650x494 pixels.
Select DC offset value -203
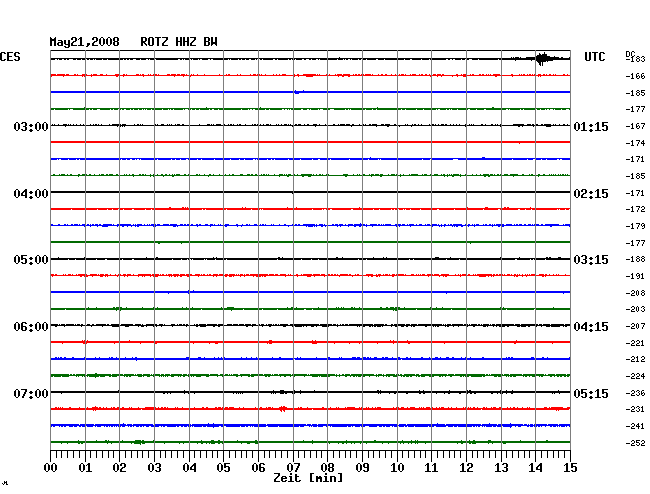coord(635,309)
